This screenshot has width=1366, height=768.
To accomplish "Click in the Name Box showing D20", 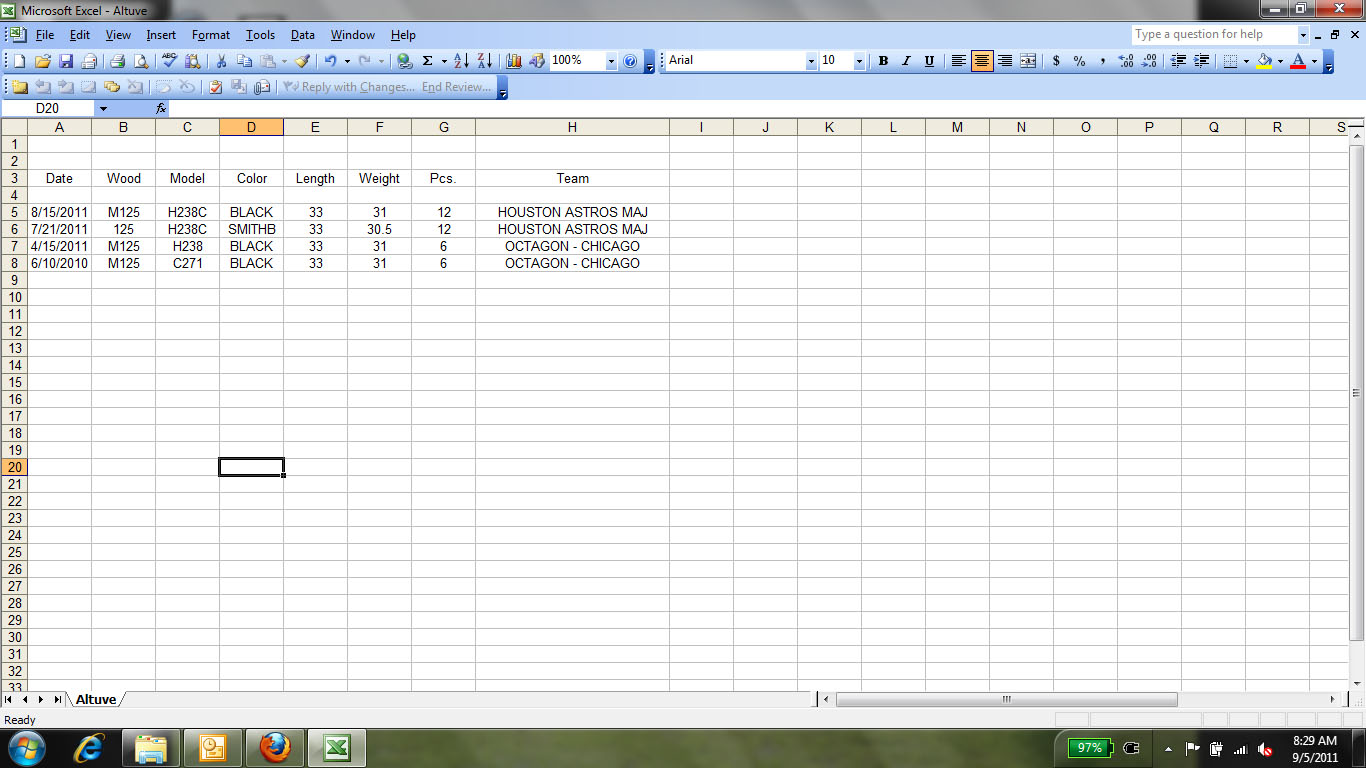I will point(49,108).
